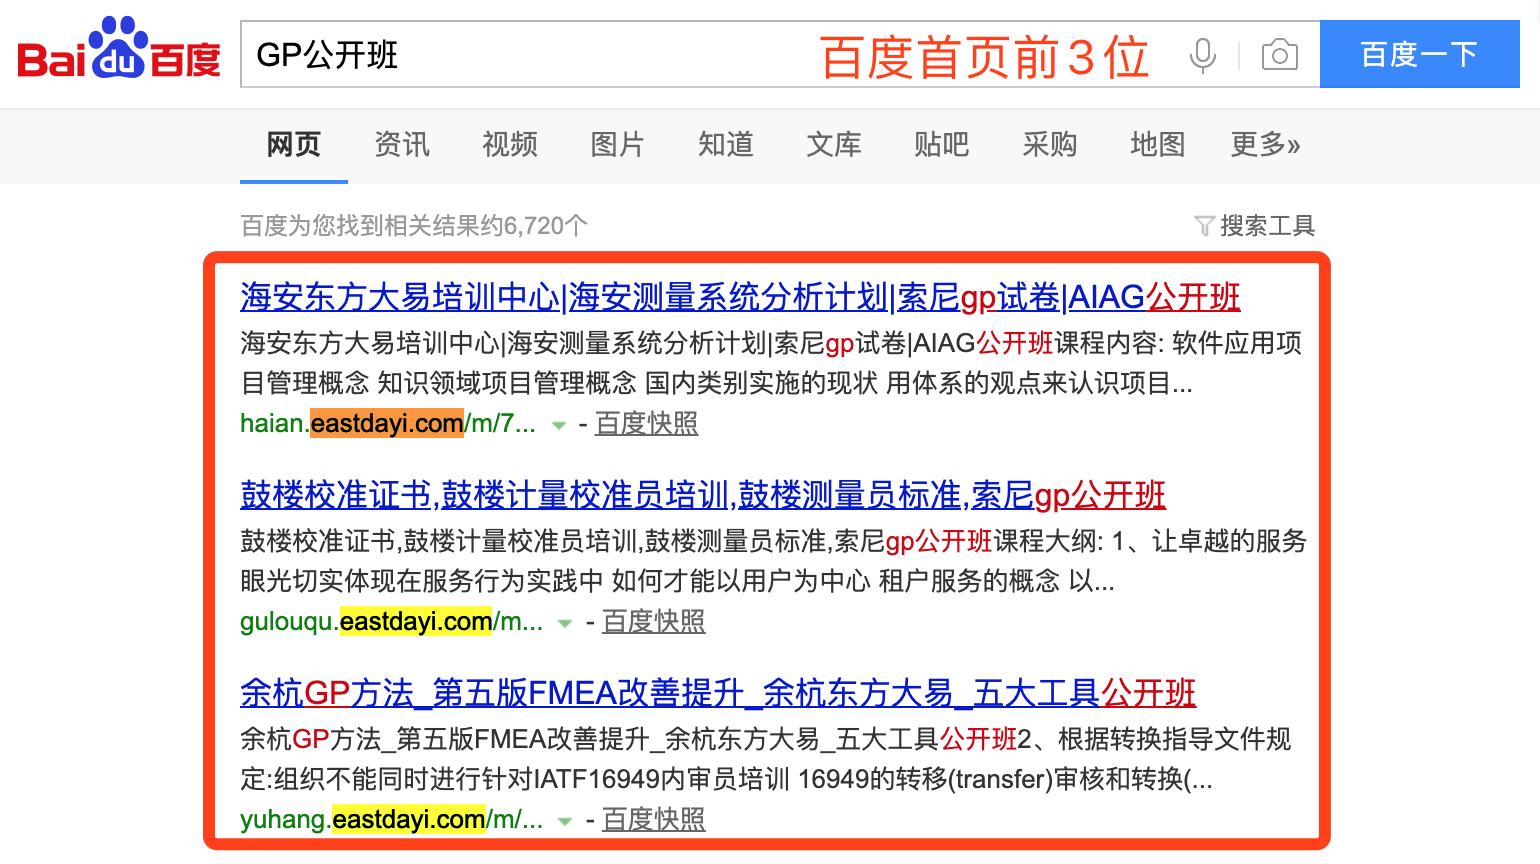Open the 更多» more options menu
Viewport: 1540px width, 864px height.
click(1264, 146)
